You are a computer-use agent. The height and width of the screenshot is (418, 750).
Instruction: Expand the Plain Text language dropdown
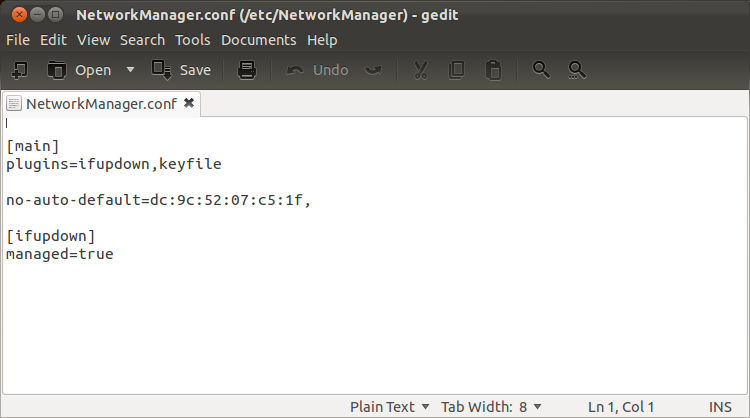tap(389, 407)
